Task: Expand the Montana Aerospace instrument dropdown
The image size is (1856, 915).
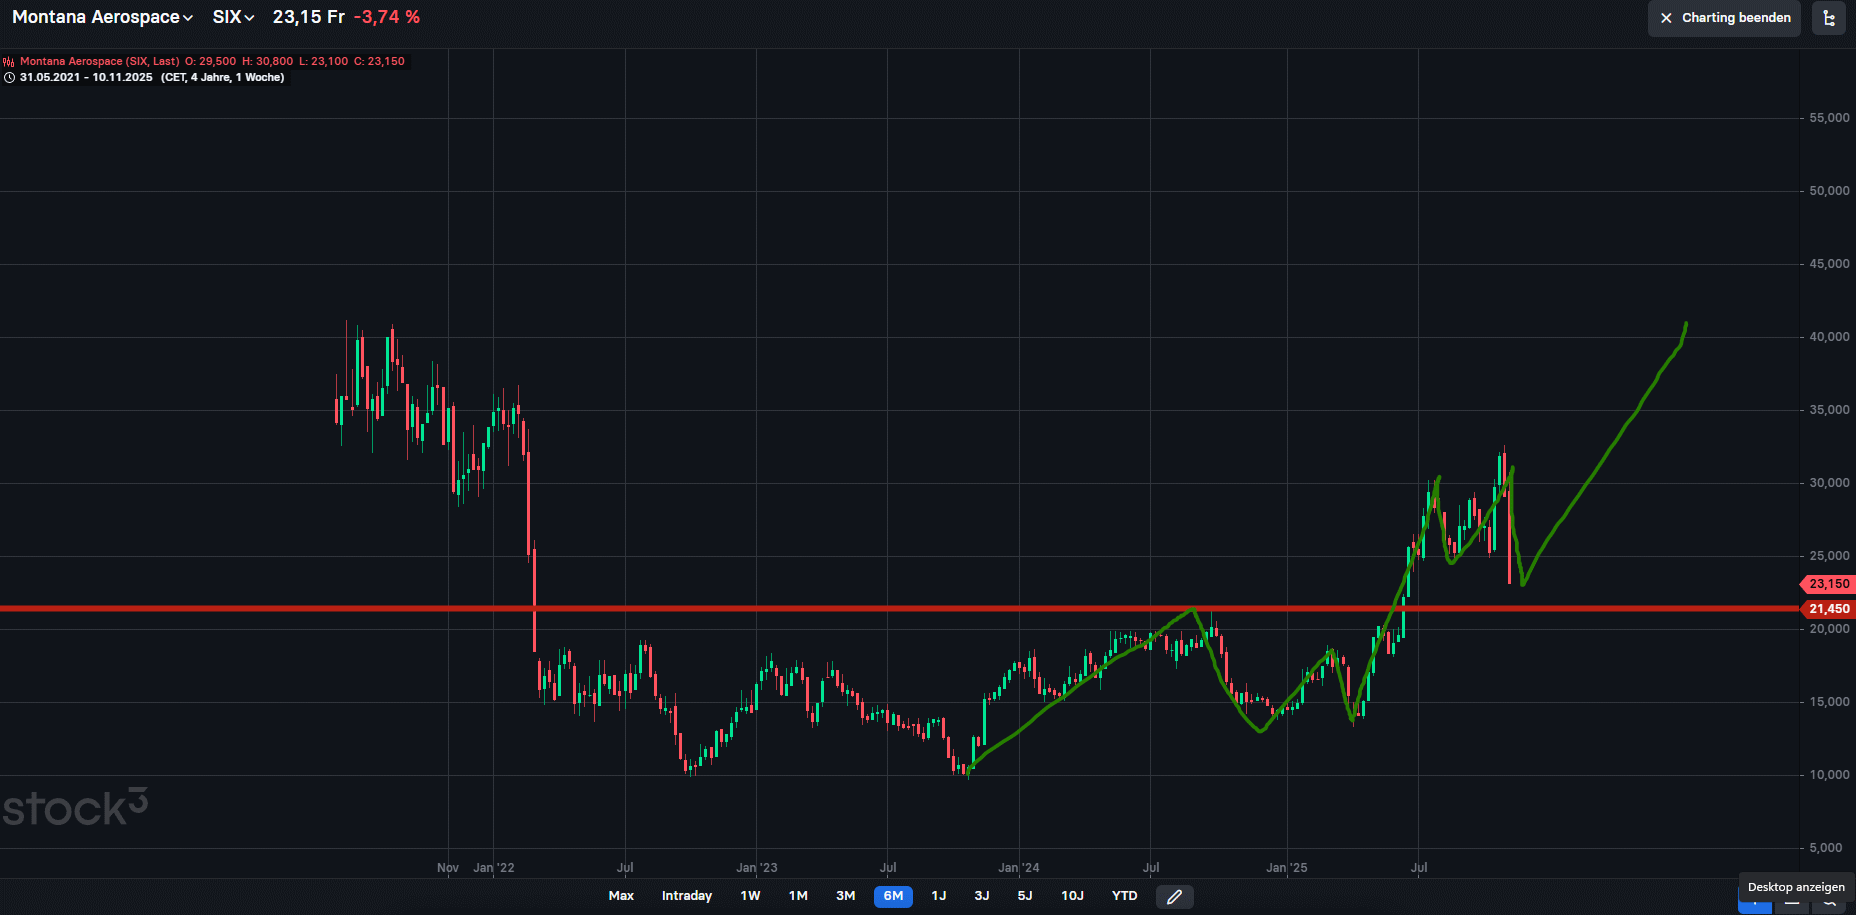Action: [x=102, y=18]
